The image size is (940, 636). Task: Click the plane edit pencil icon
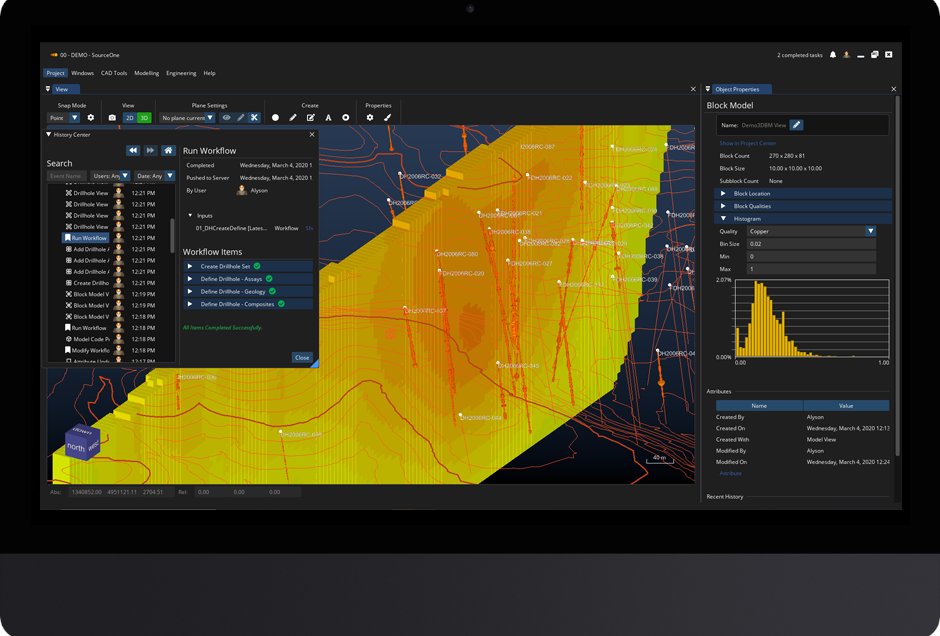tap(240, 117)
